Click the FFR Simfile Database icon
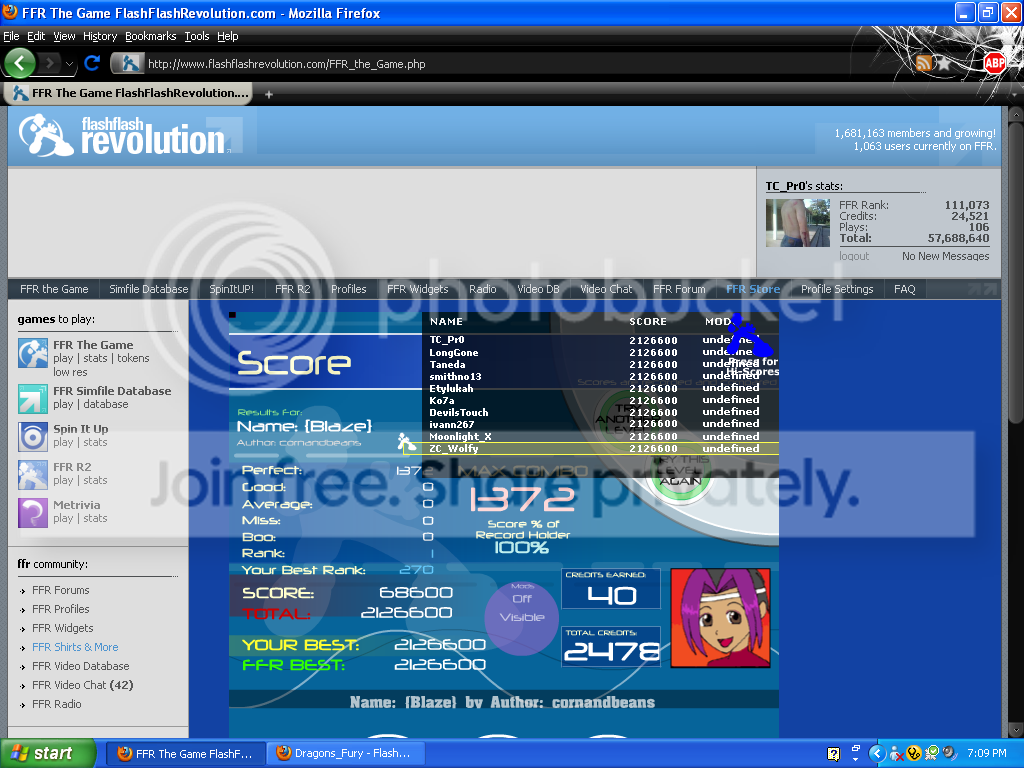The width and height of the screenshot is (1024, 768). click(x=32, y=398)
